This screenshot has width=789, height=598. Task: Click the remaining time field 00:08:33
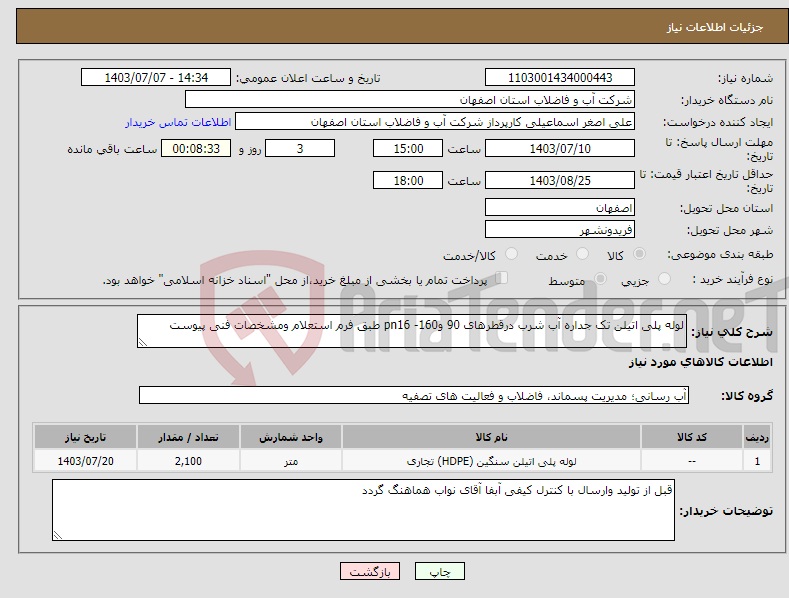[x=196, y=148]
